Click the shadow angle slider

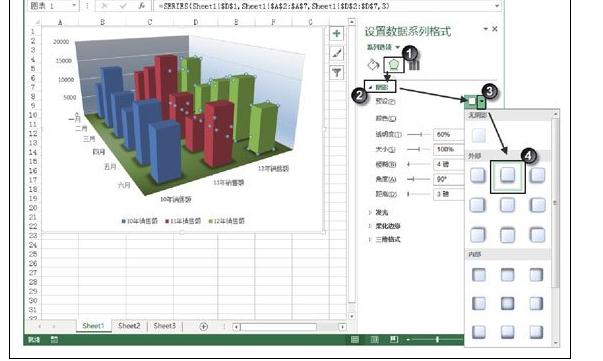tap(418, 179)
